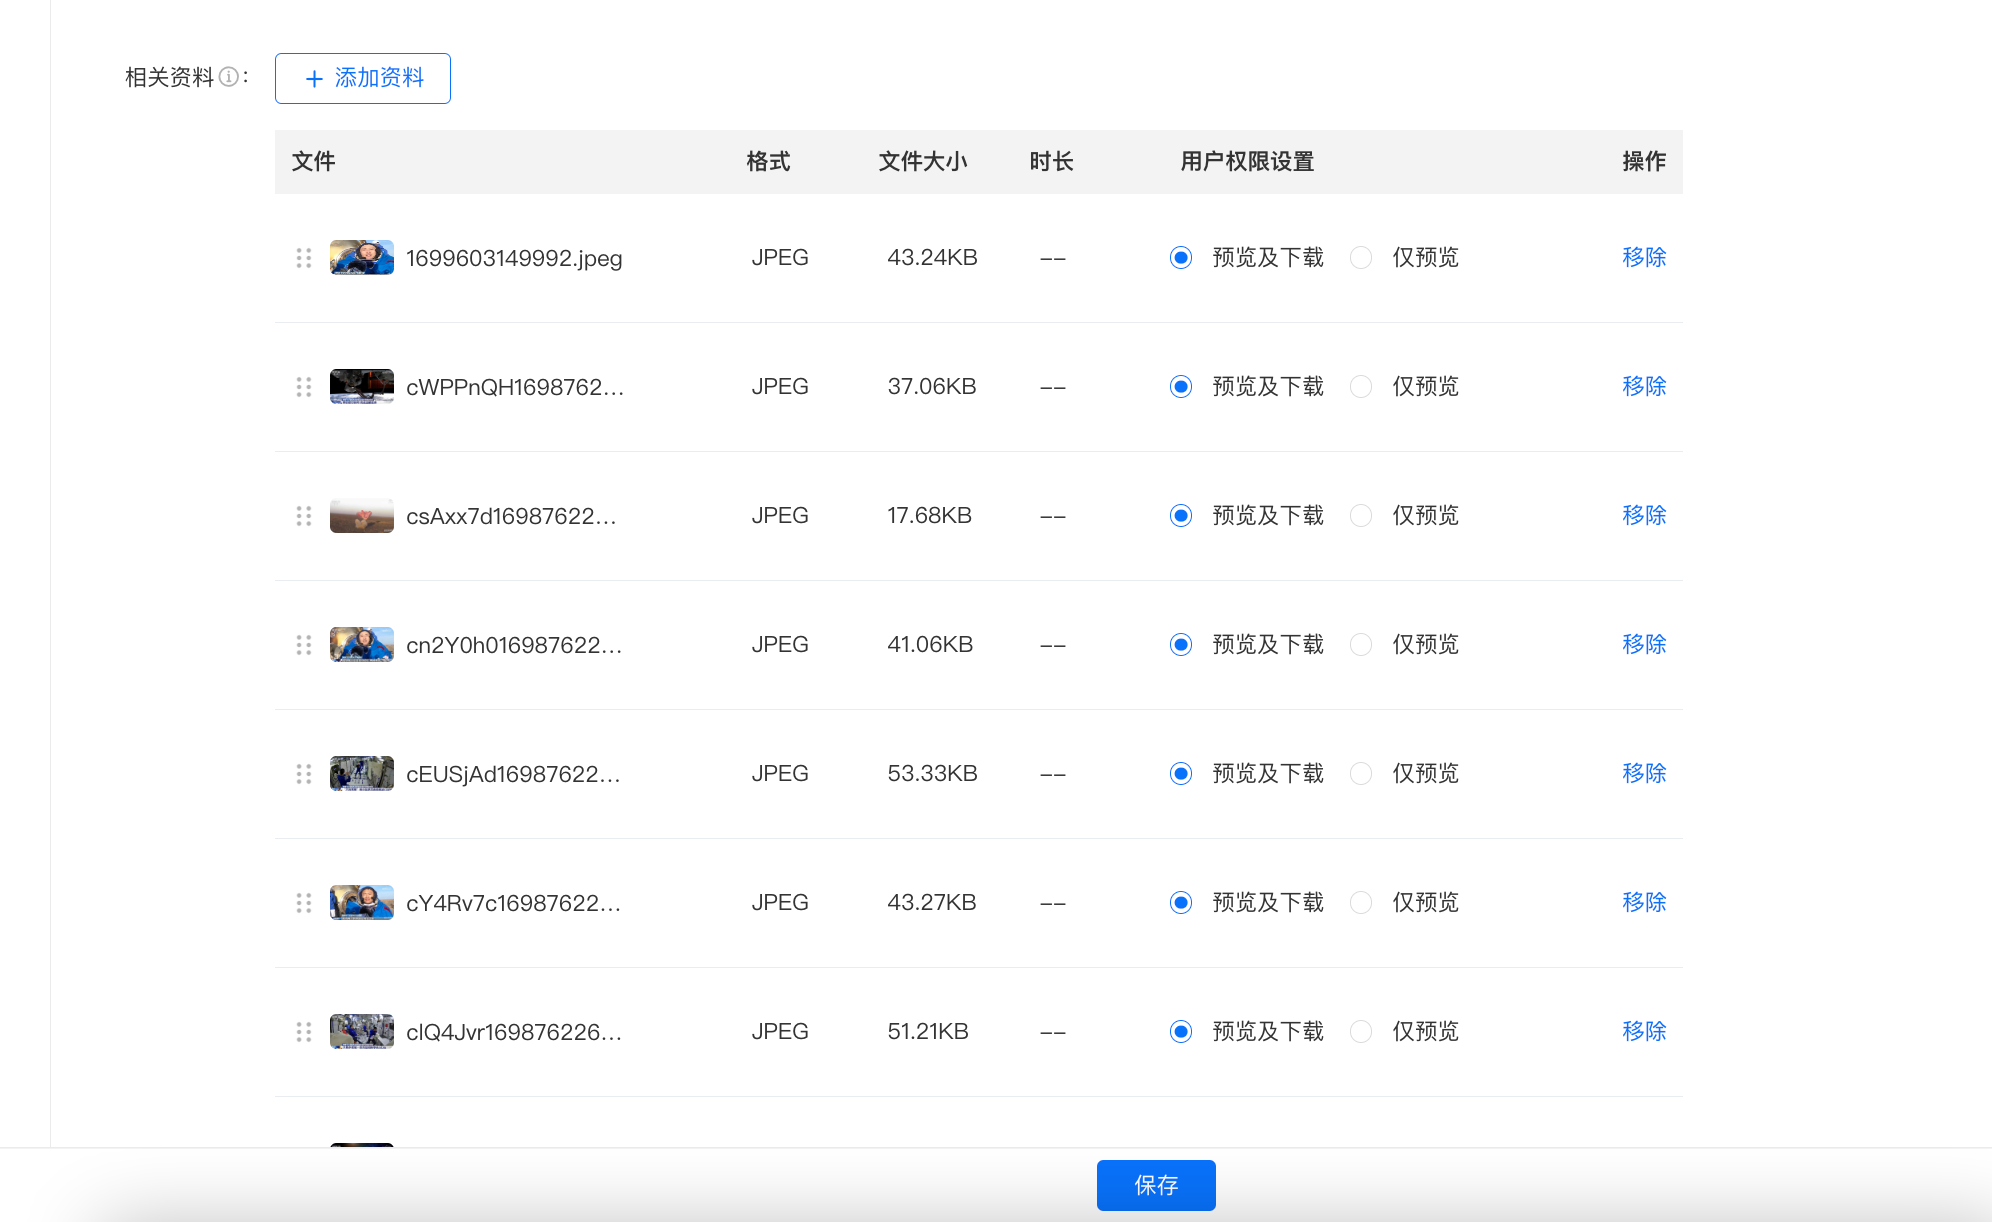The width and height of the screenshot is (1992, 1222).
Task: Click drag handle for cWPPnQH1698762 row
Action: click(304, 387)
